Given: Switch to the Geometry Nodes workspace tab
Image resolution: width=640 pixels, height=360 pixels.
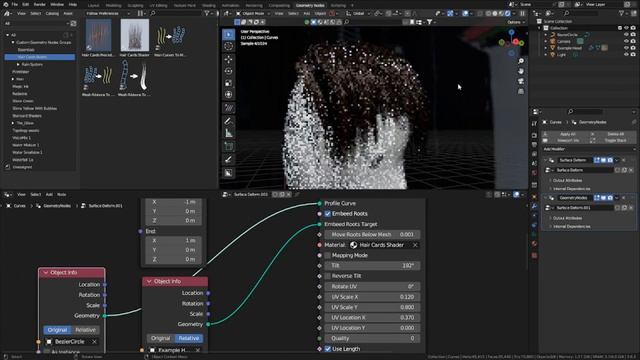Looking at the screenshot, I should (310, 5).
